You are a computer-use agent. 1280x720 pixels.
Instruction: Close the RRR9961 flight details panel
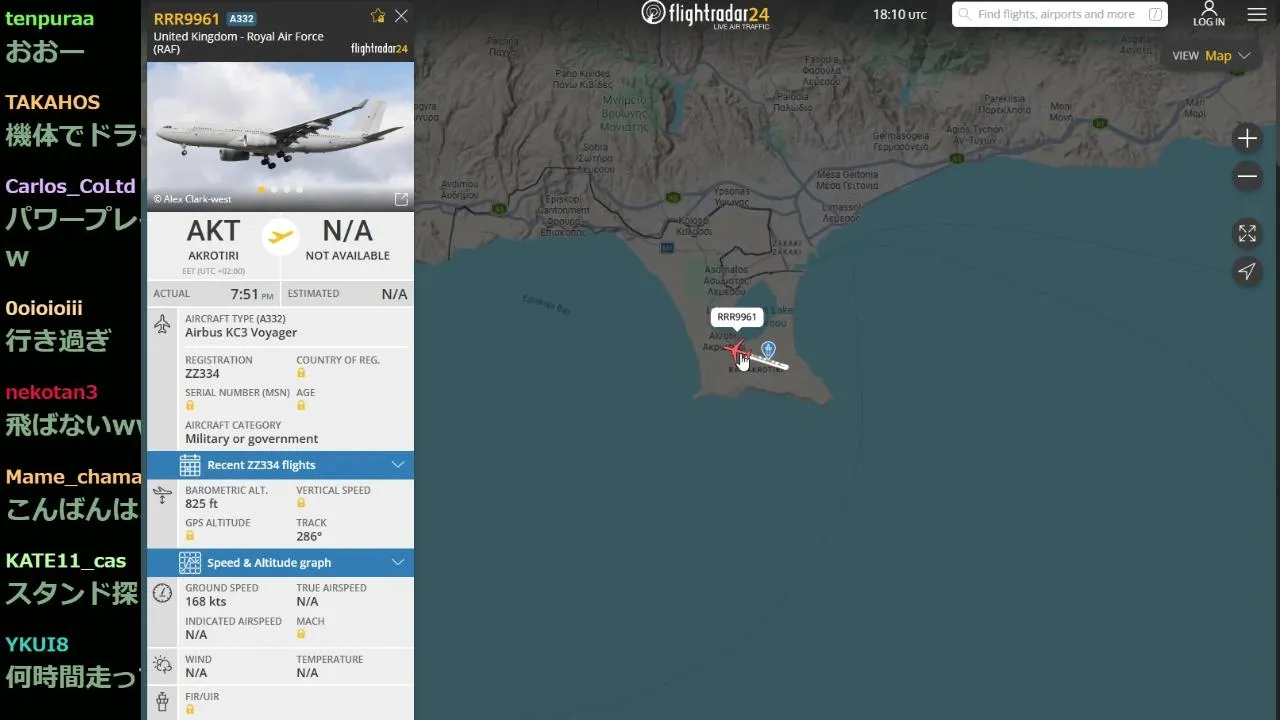401,16
